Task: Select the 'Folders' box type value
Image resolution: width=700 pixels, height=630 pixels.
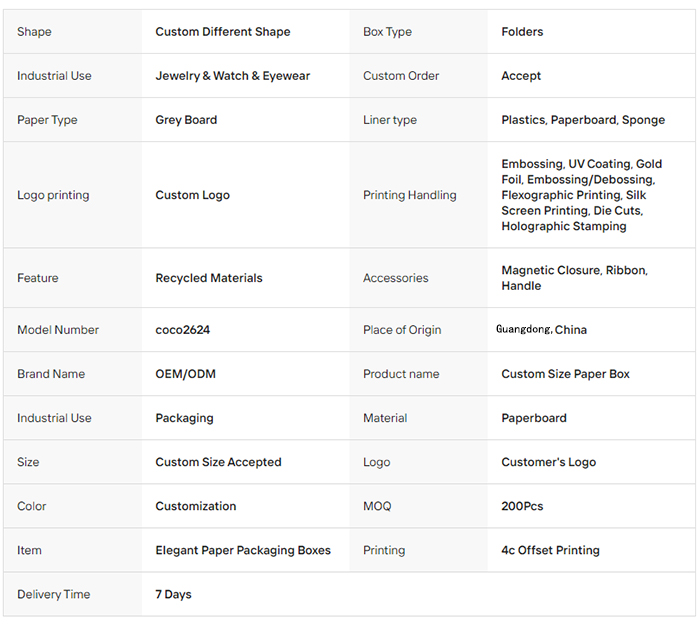Action: pyautogui.click(x=522, y=32)
